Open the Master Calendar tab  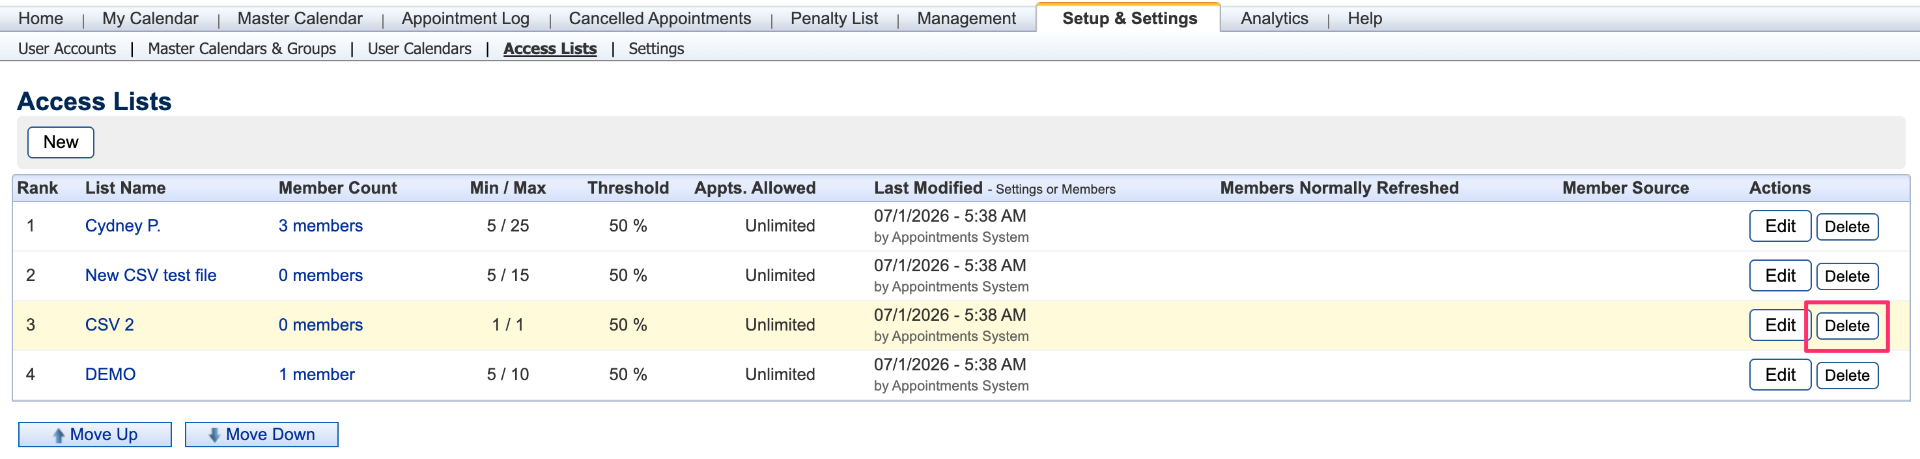(300, 18)
